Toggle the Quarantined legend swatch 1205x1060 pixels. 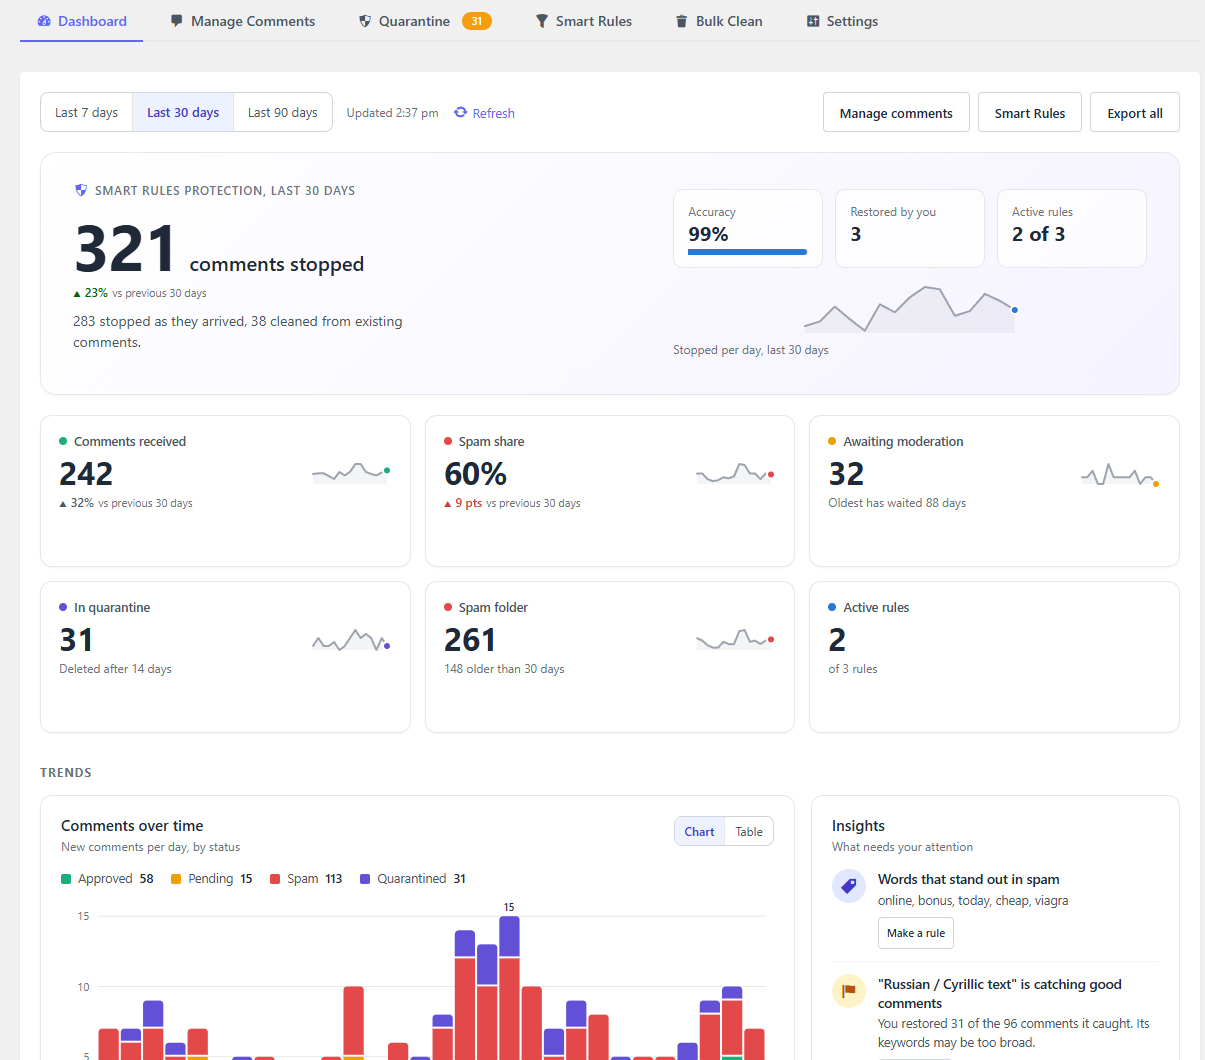coord(365,879)
